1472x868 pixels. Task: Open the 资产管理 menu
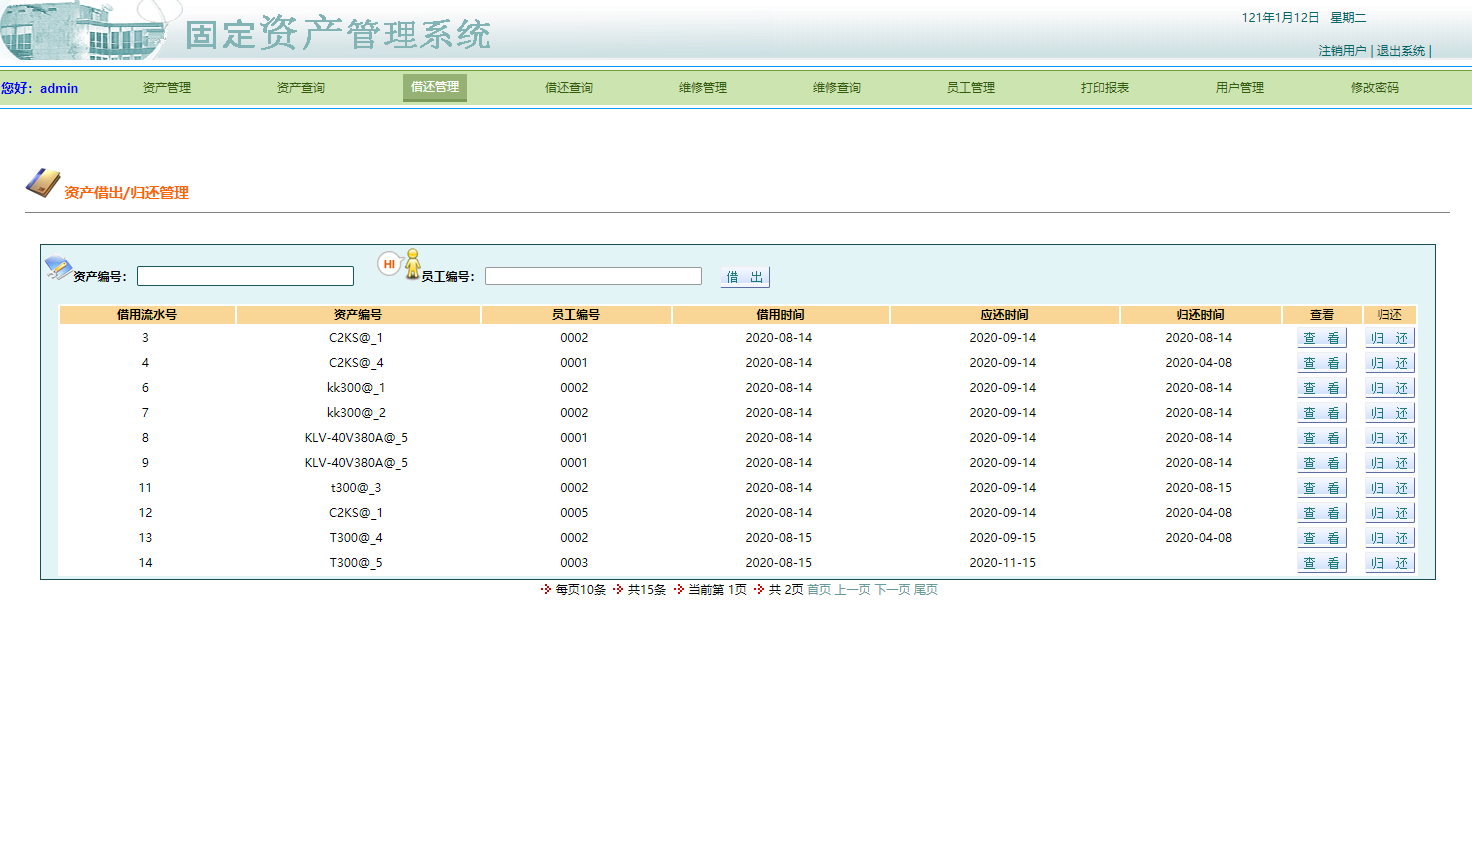(167, 88)
